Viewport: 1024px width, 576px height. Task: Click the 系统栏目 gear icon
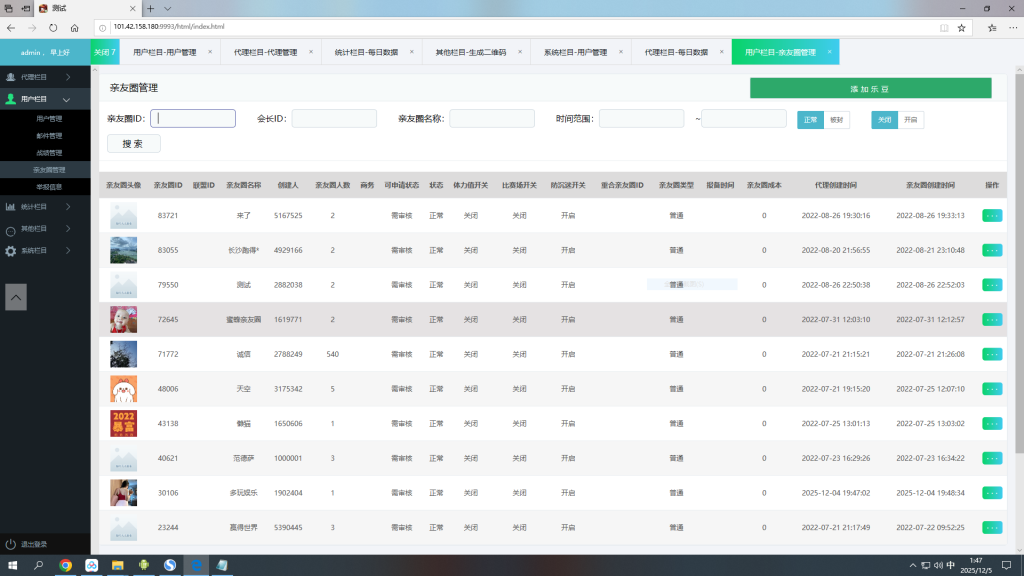tap(10, 251)
